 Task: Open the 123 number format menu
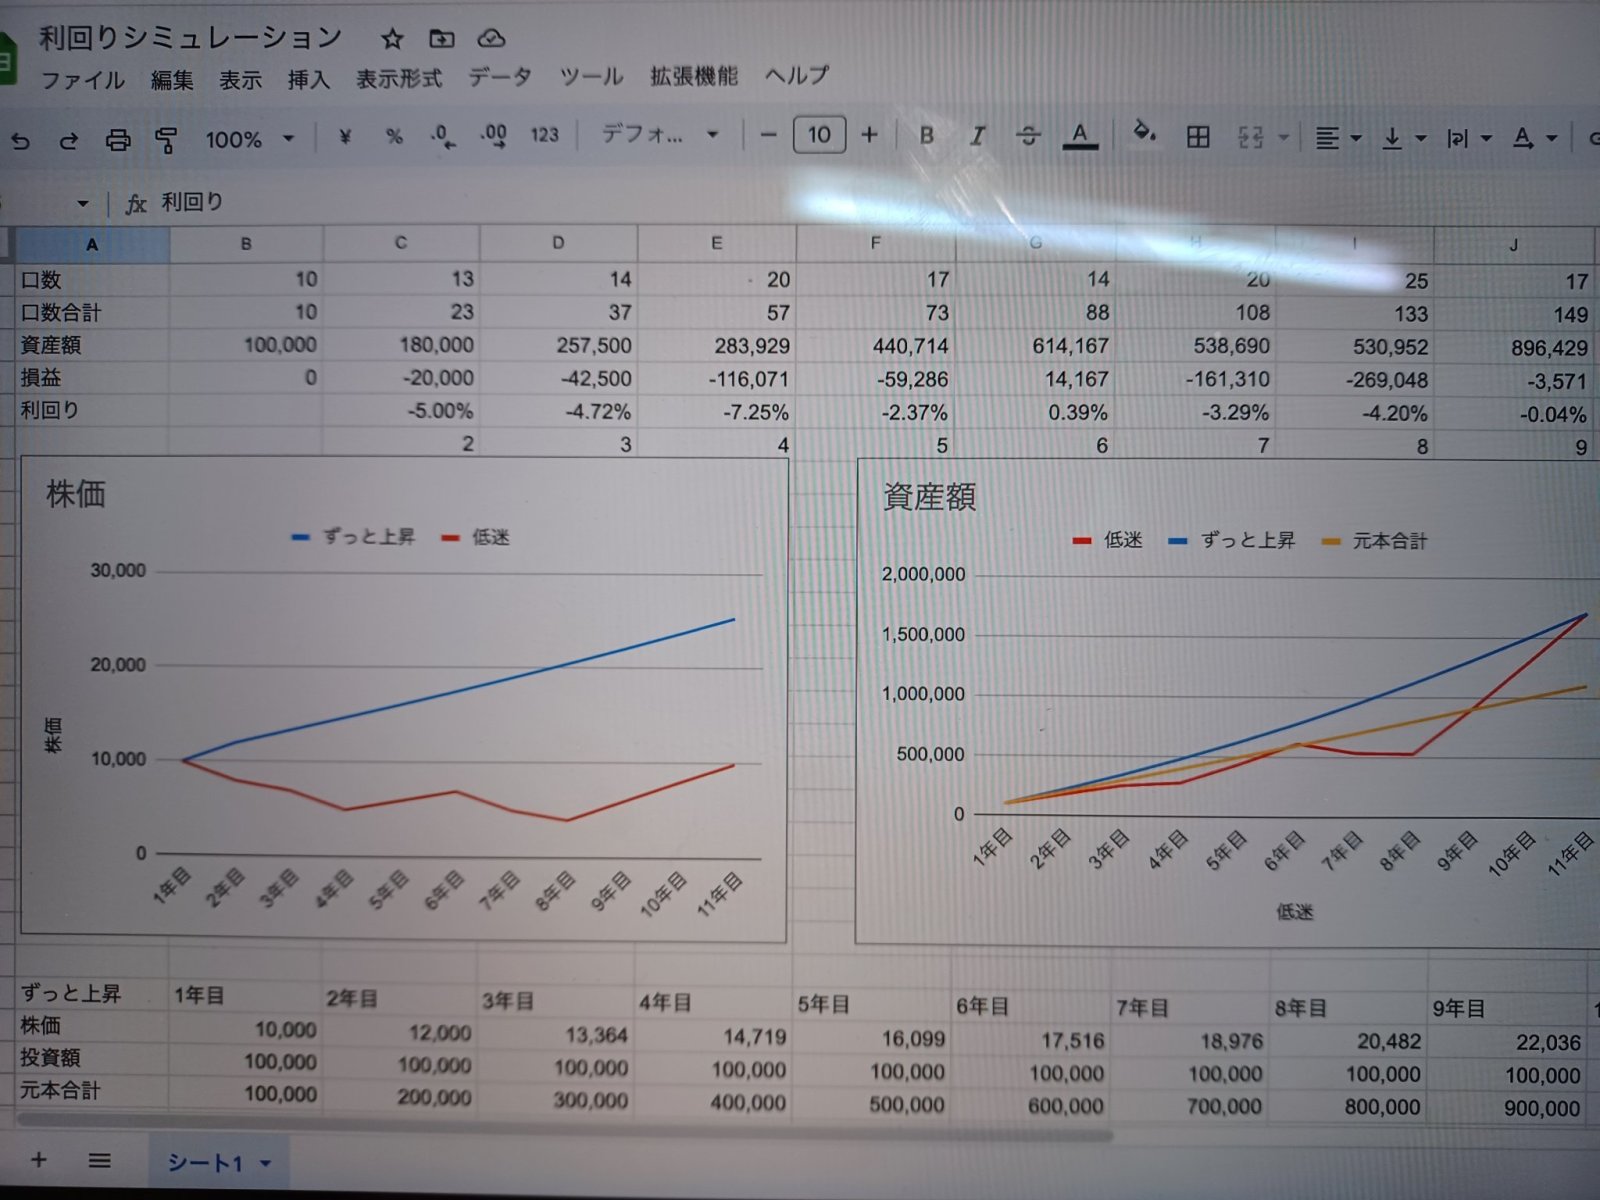(544, 135)
